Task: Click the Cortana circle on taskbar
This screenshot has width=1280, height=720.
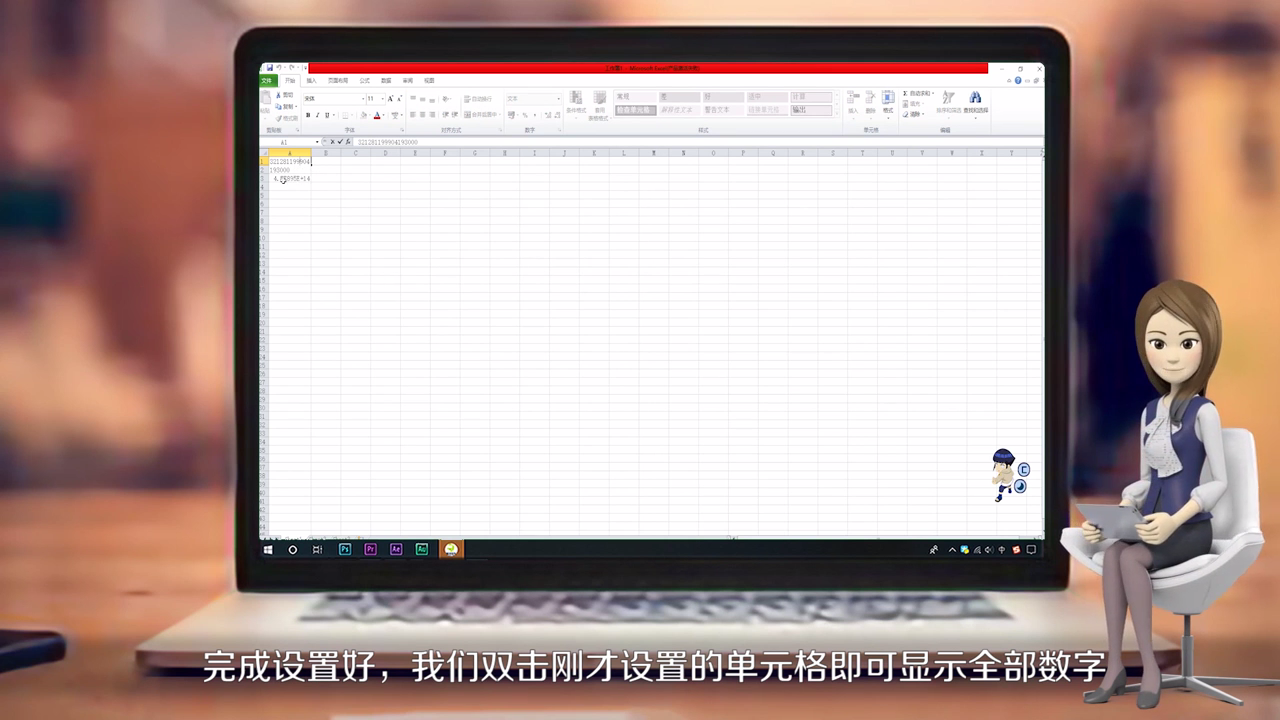Action: coord(293,549)
